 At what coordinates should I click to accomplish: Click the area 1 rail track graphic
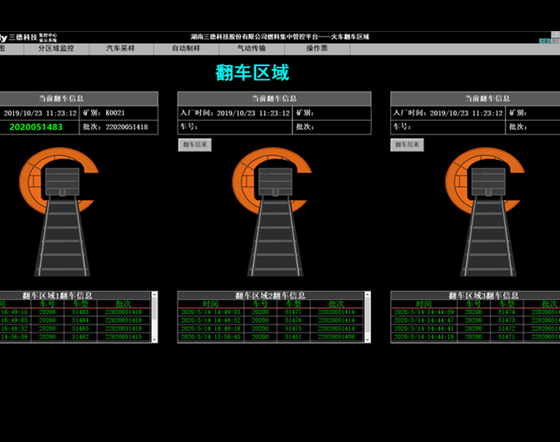coord(62,236)
